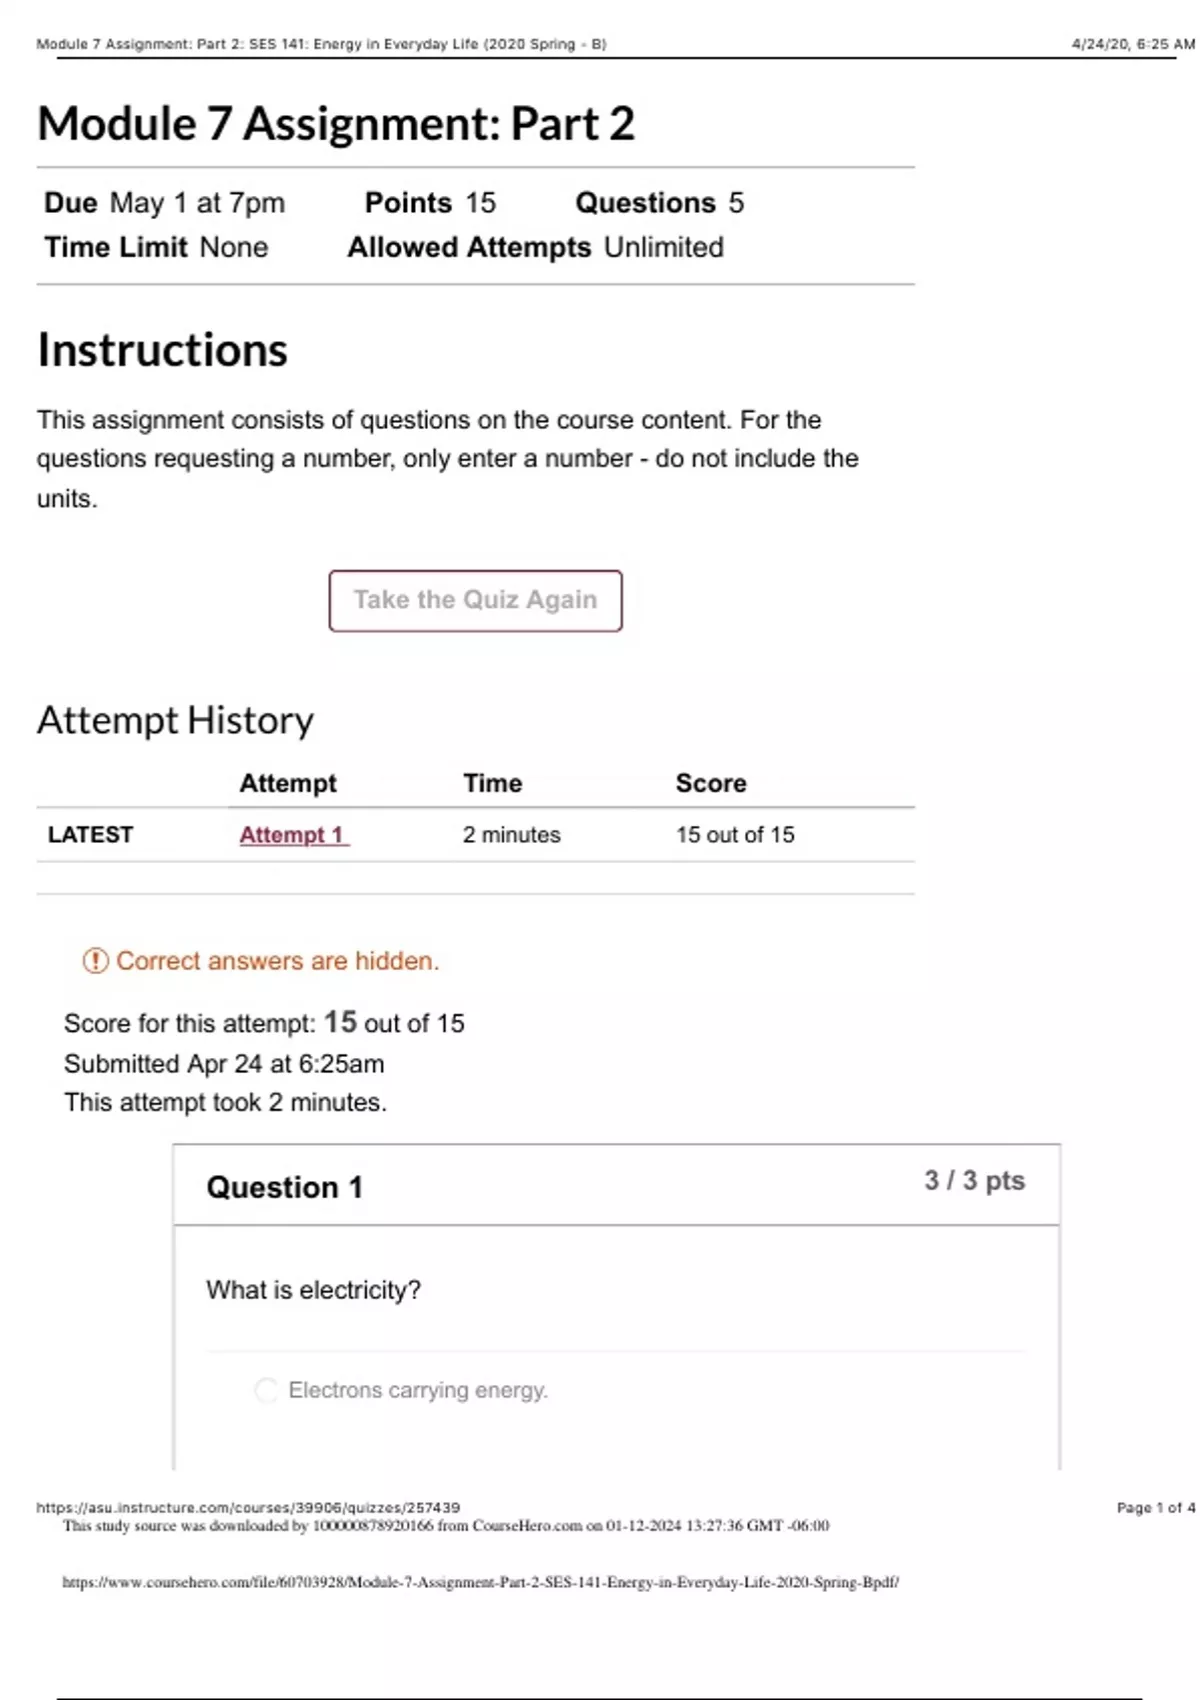Screen dimensions: 1200x1700
Task: Click the LATEST row label
Action: [x=90, y=835]
